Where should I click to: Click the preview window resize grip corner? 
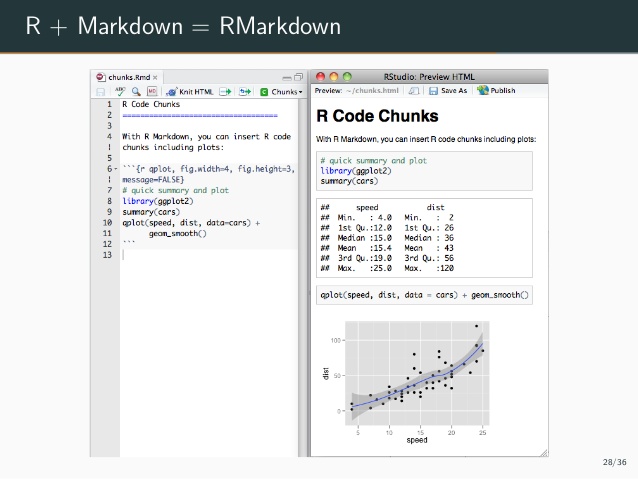(544, 453)
